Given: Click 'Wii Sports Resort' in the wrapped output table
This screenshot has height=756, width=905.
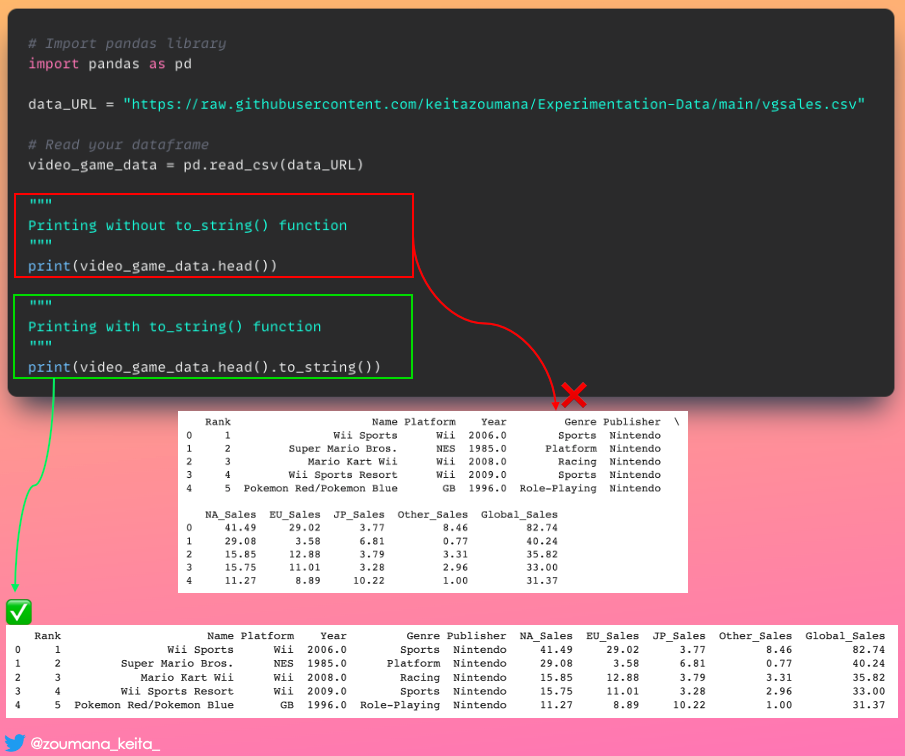Looking at the screenshot, I should 343,475.
